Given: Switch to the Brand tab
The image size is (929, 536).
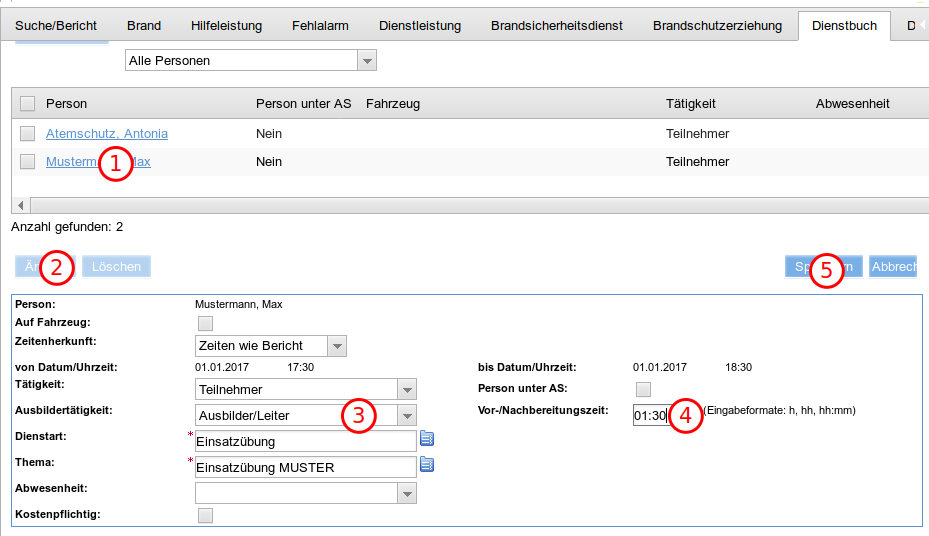Looking at the screenshot, I should pyautogui.click(x=144, y=26).
